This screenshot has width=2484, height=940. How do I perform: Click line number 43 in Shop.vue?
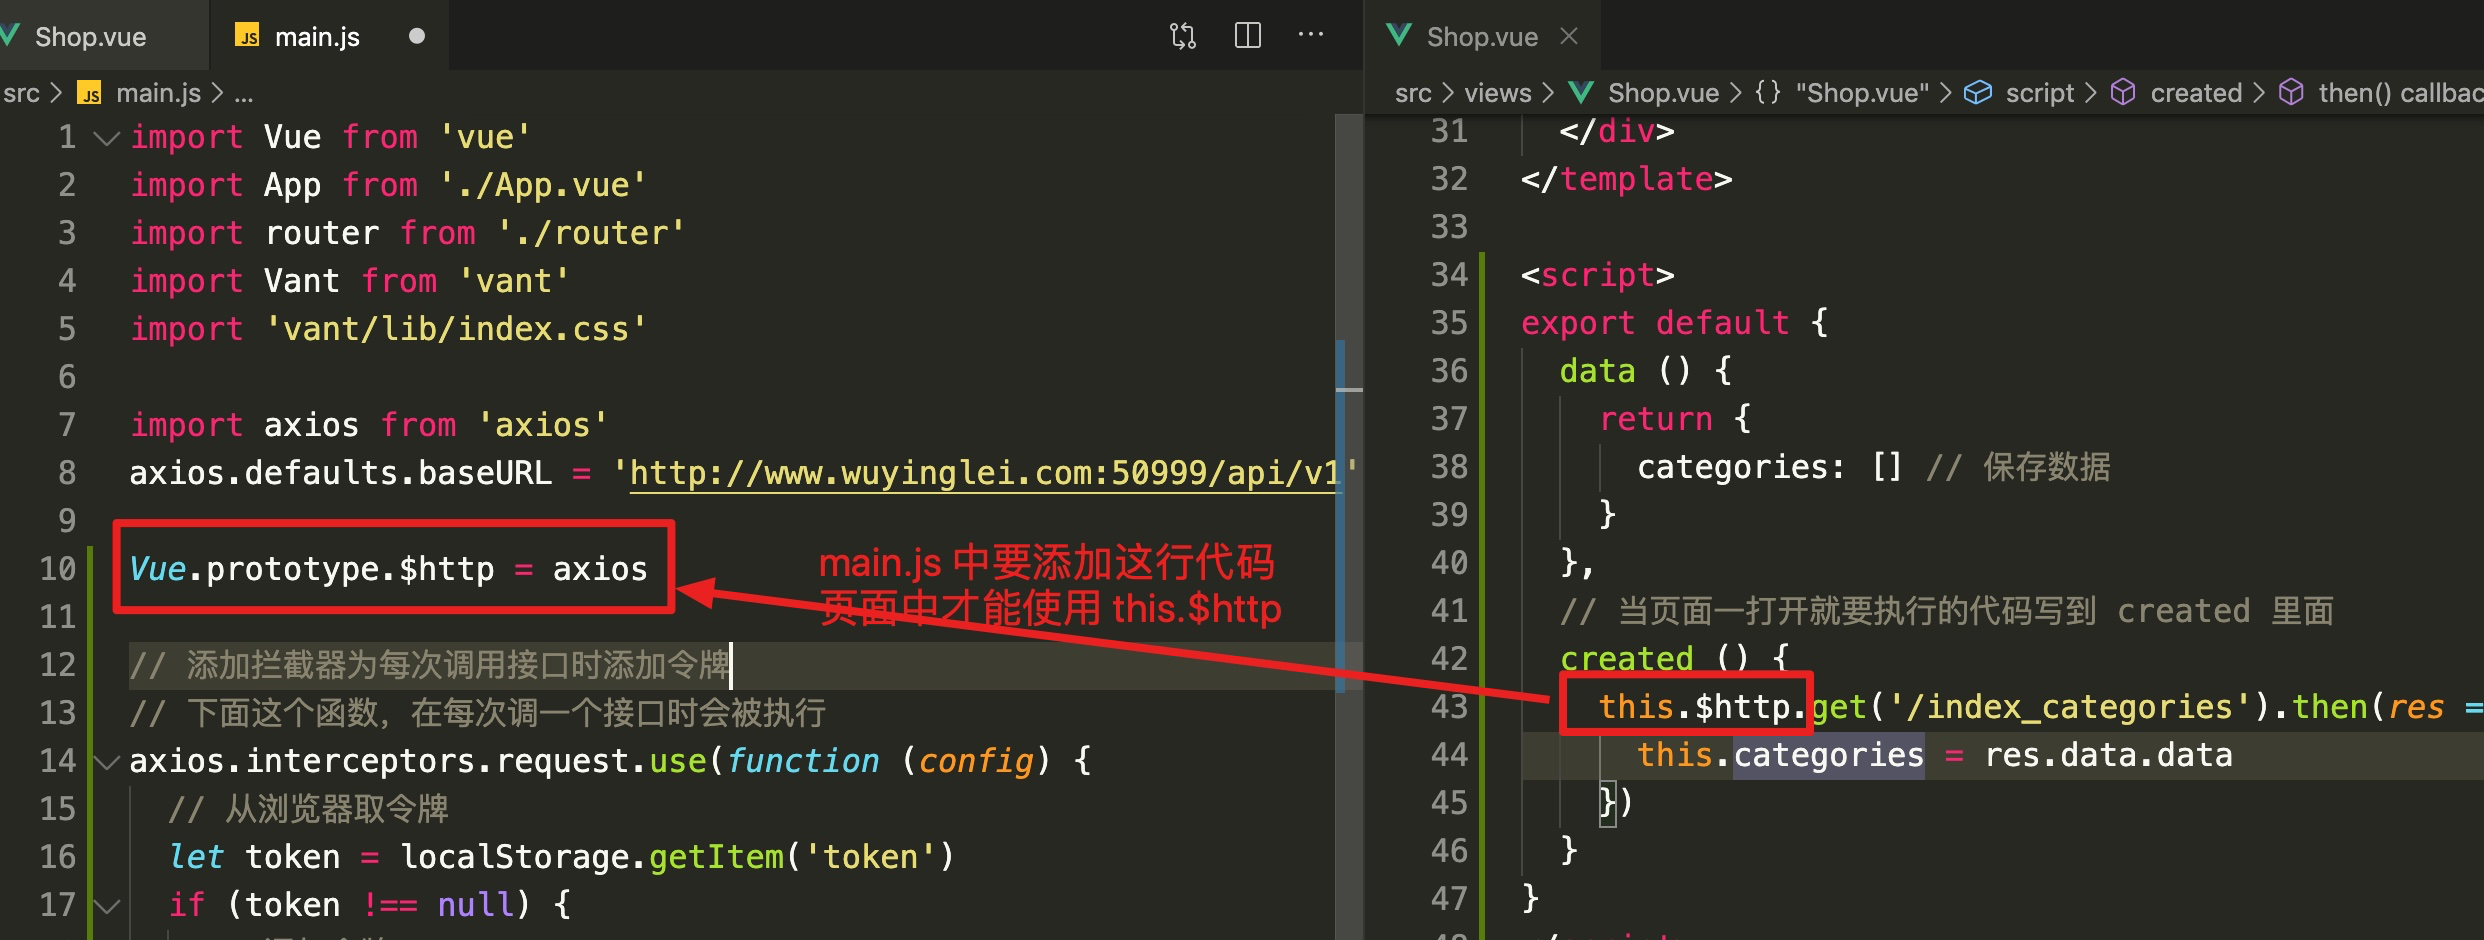(x=1449, y=707)
